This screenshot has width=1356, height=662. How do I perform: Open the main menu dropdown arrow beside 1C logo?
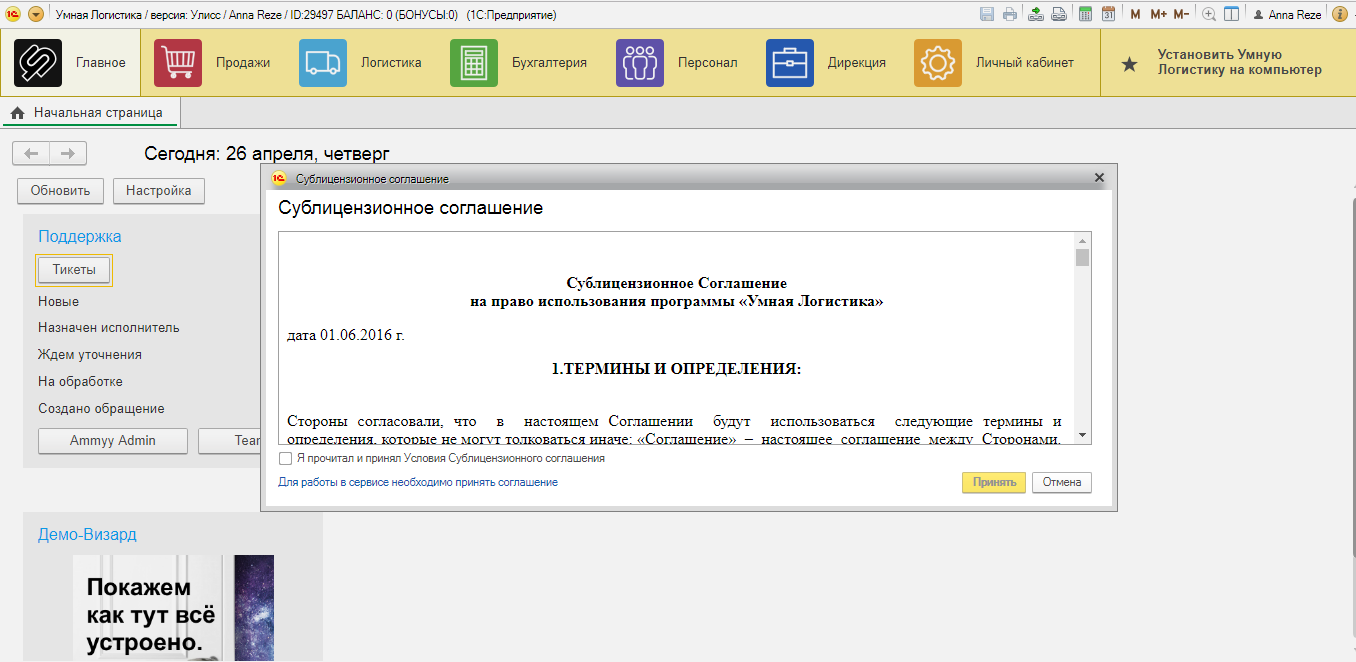click(36, 14)
